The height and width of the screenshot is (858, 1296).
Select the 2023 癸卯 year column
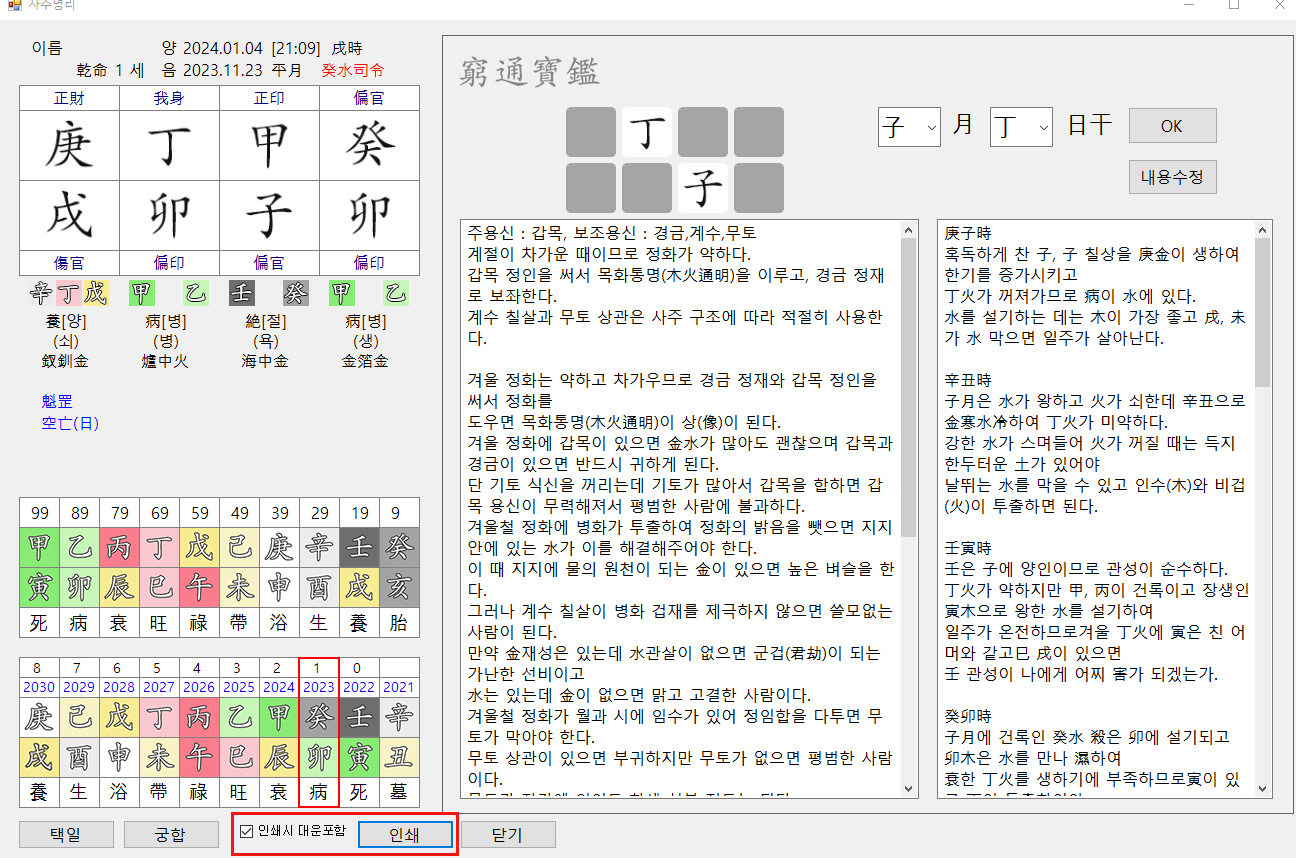319,733
